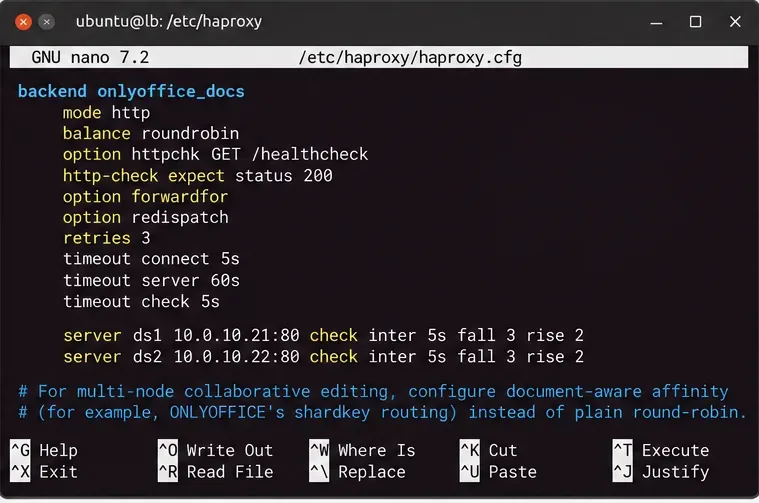Click the 'balance roundrobin' line

click(x=151, y=133)
